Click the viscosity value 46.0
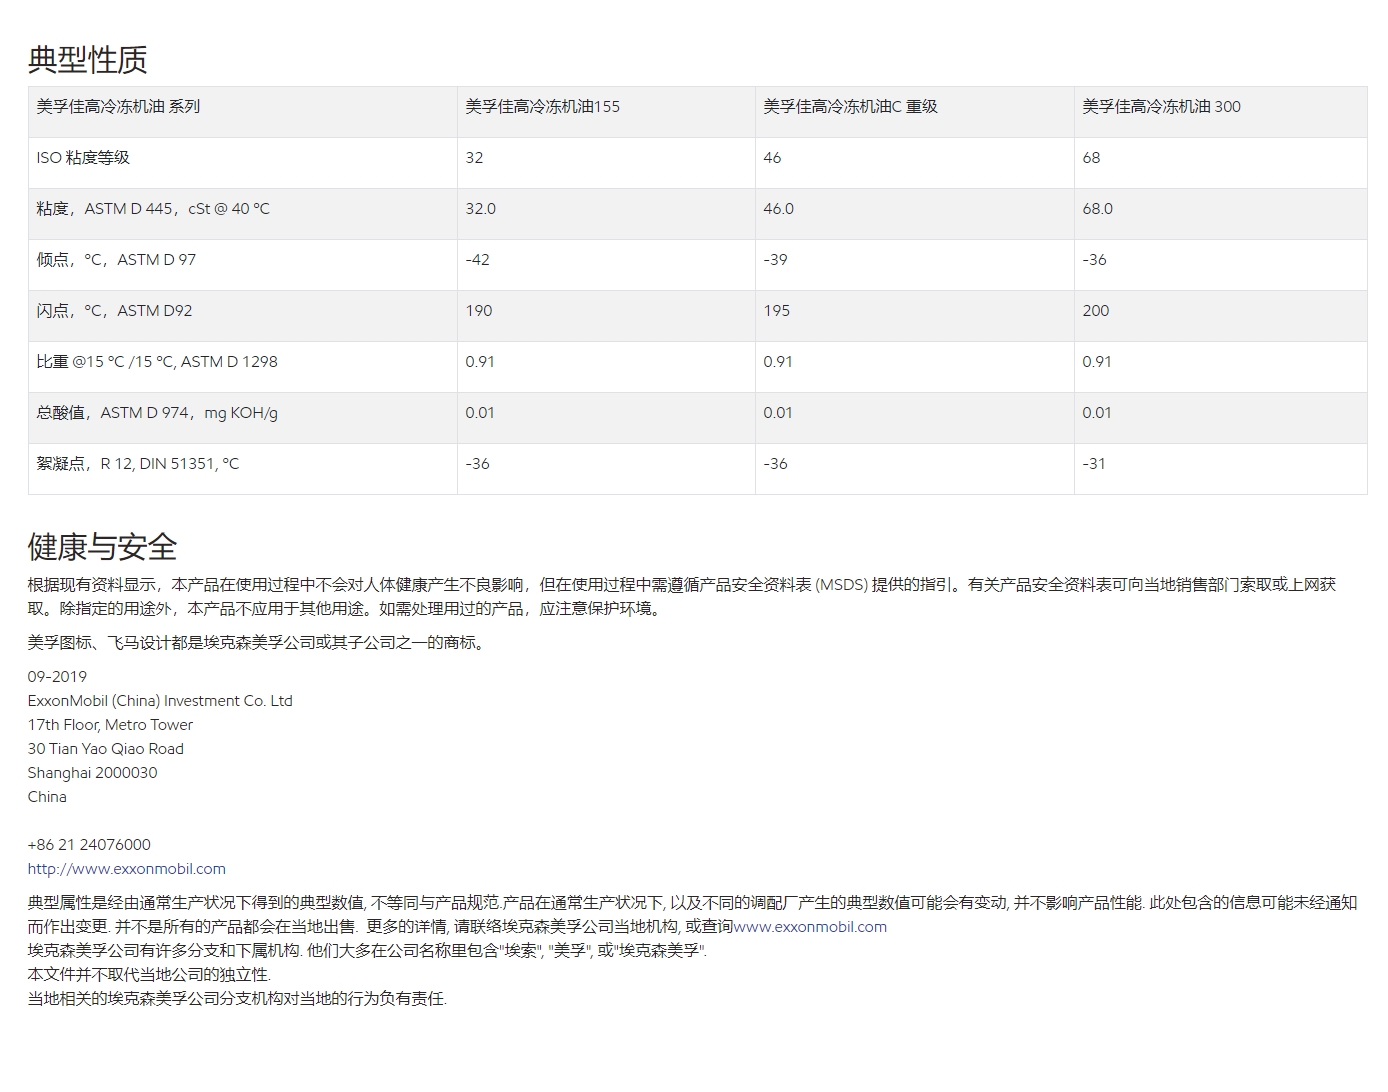Viewport: 1388px width, 1092px height. tap(778, 209)
